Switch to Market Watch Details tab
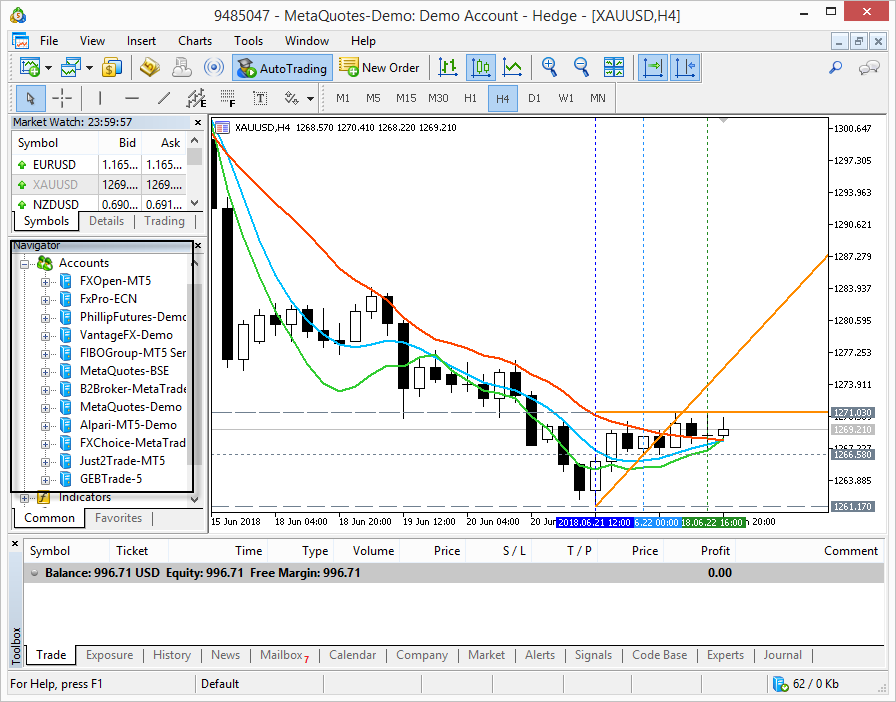Viewport: 896px width, 702px height. (x=106, y=221)
